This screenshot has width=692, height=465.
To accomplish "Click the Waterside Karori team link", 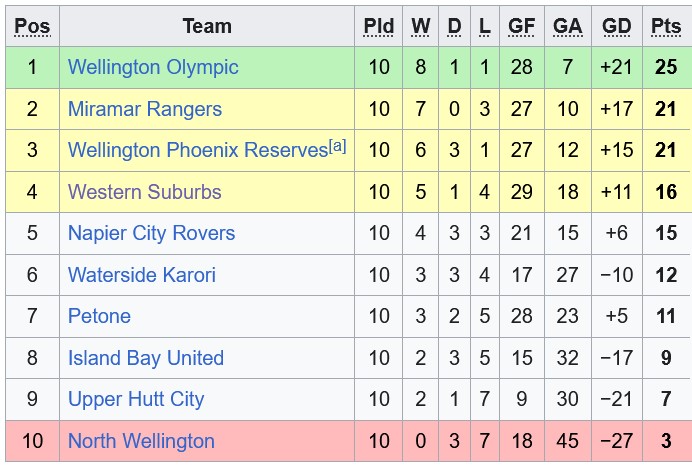I will 142,275.
